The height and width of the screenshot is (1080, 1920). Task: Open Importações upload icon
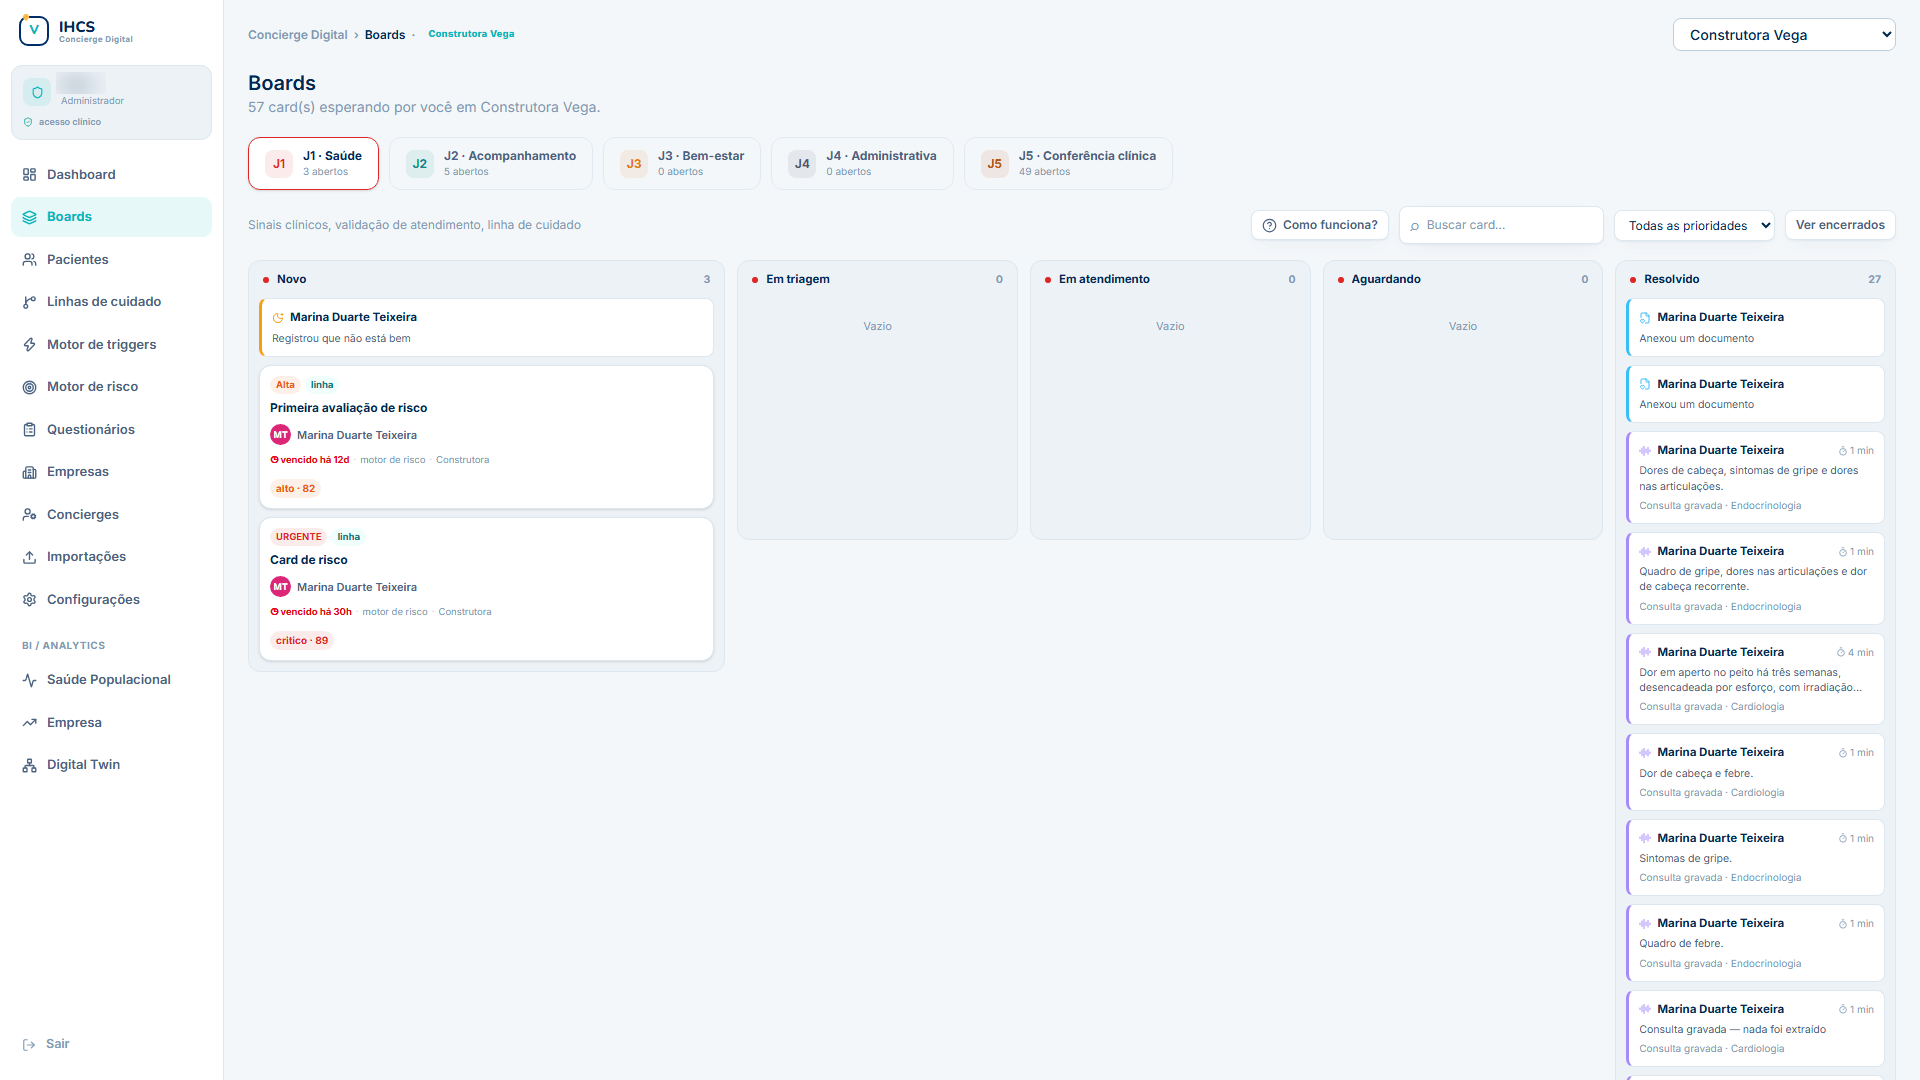click(x=29, y=557)
